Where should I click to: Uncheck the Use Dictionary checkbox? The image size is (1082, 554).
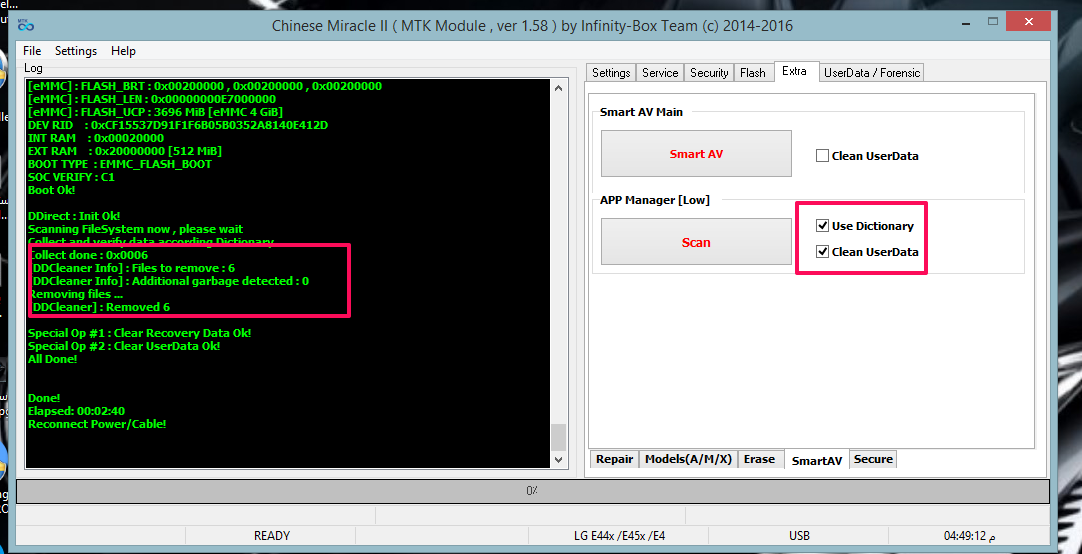[x=822, y=226]
